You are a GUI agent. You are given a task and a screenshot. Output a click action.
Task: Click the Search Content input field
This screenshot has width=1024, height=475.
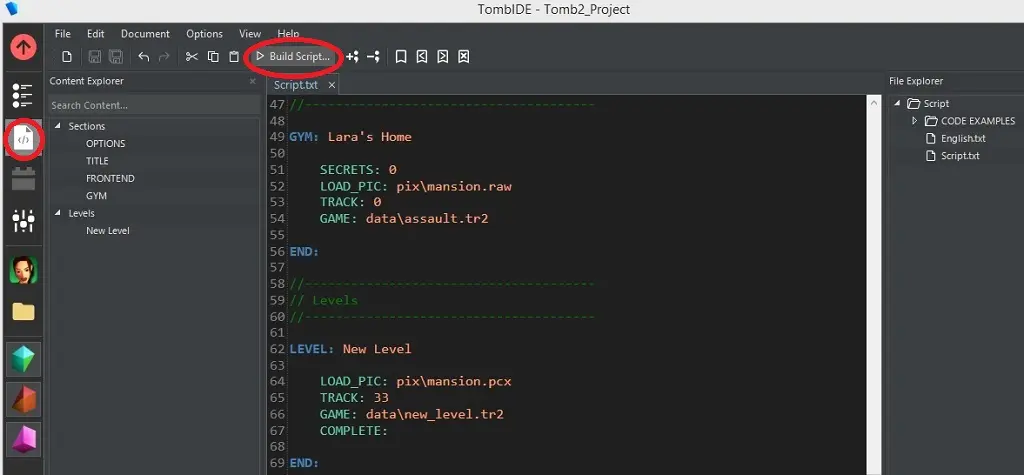(x=150, y=105)
